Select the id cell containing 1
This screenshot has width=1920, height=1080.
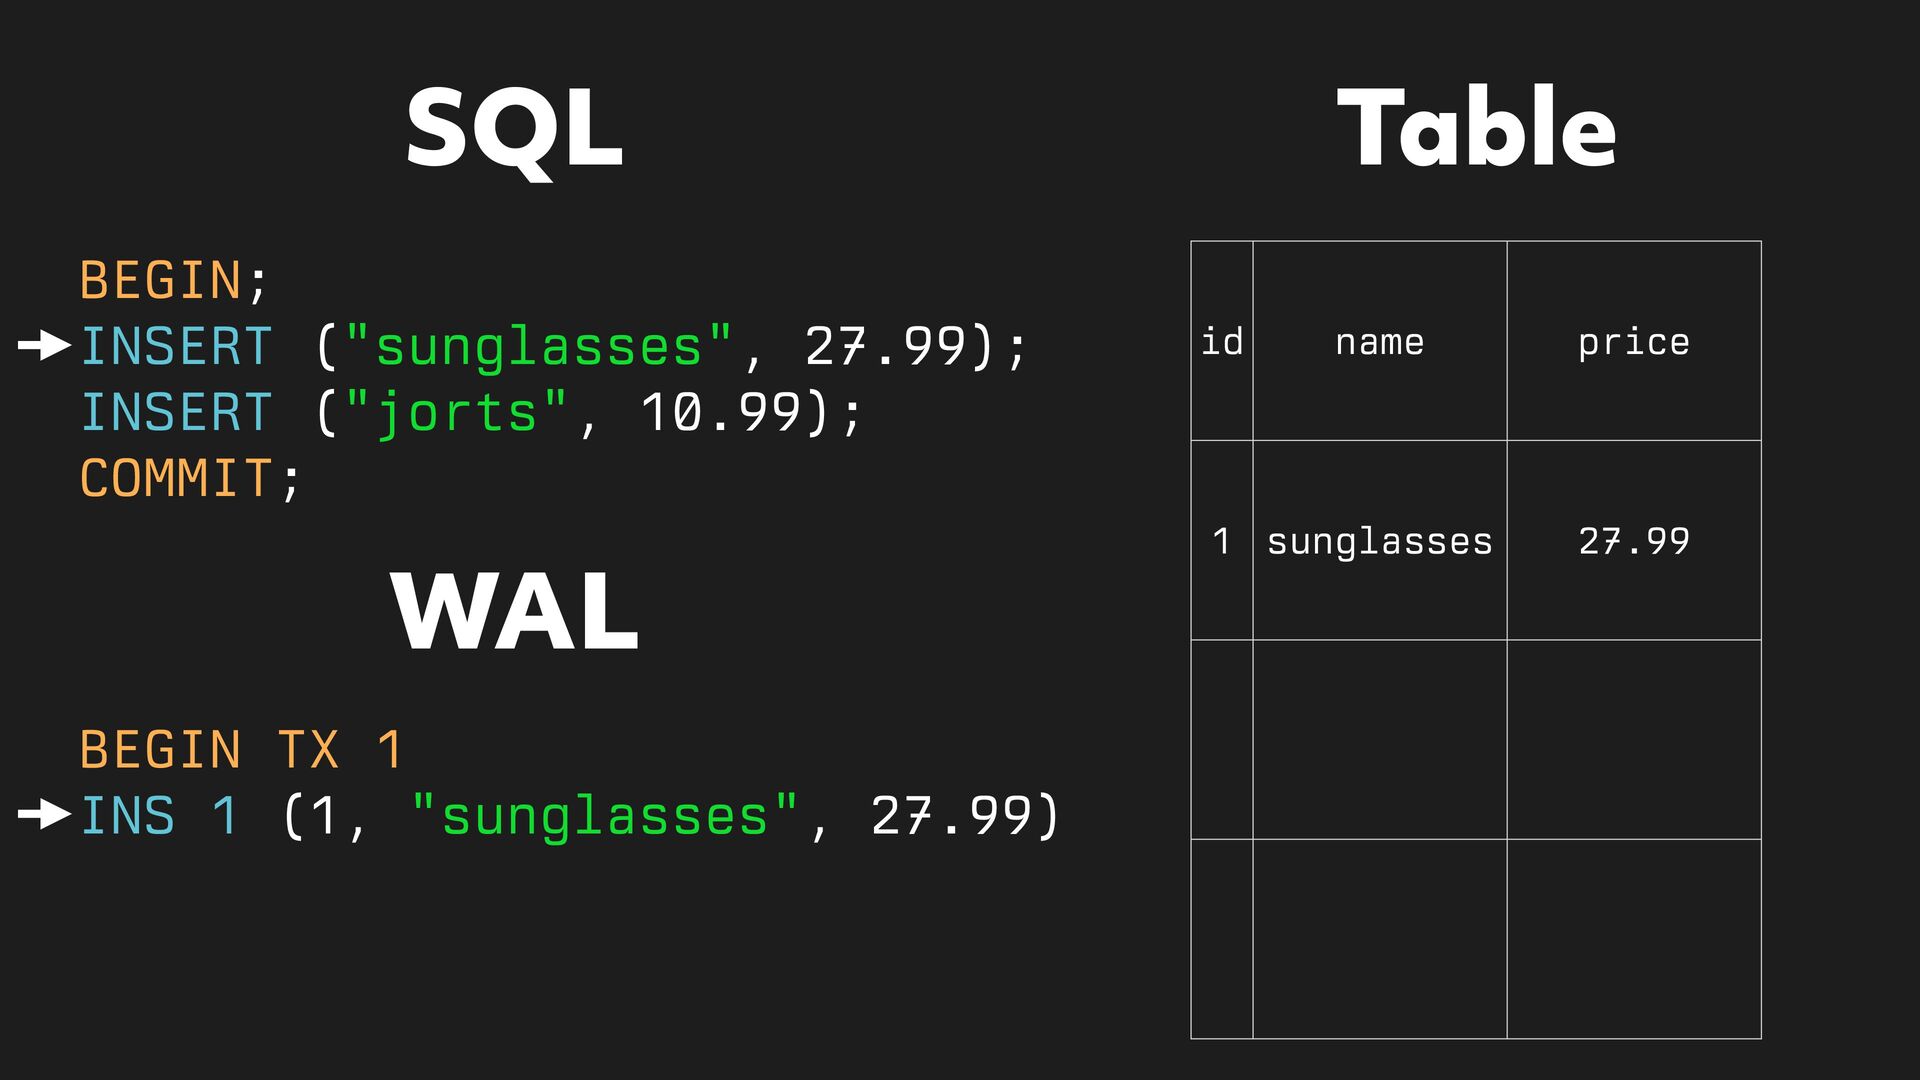click(1221, 541)
